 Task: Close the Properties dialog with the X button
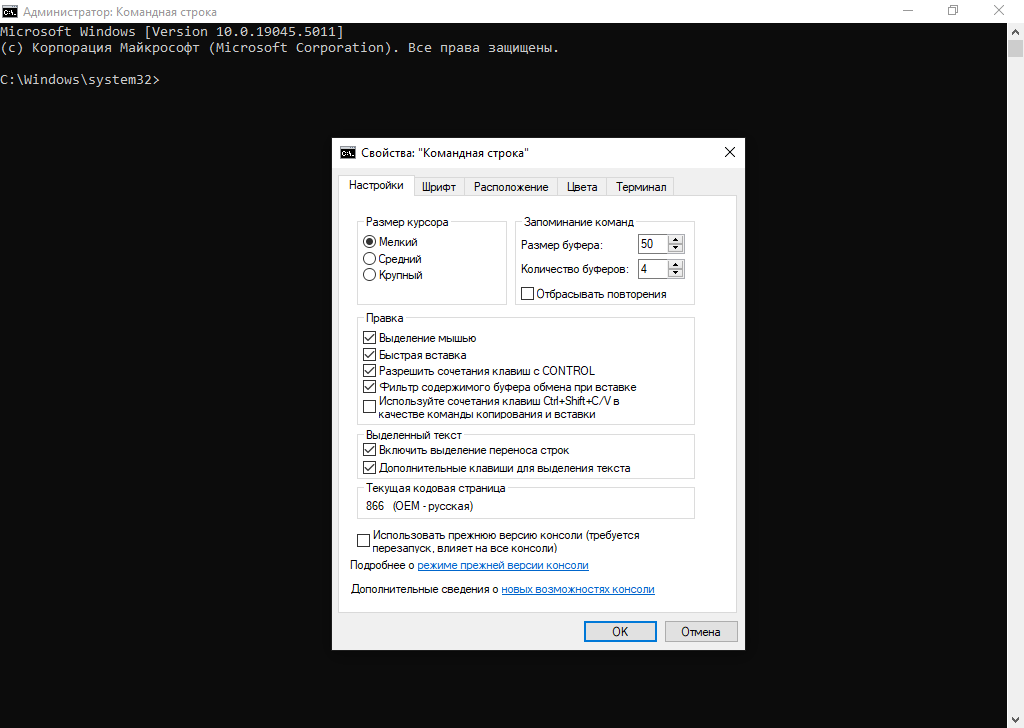click(x=730, y=153)
